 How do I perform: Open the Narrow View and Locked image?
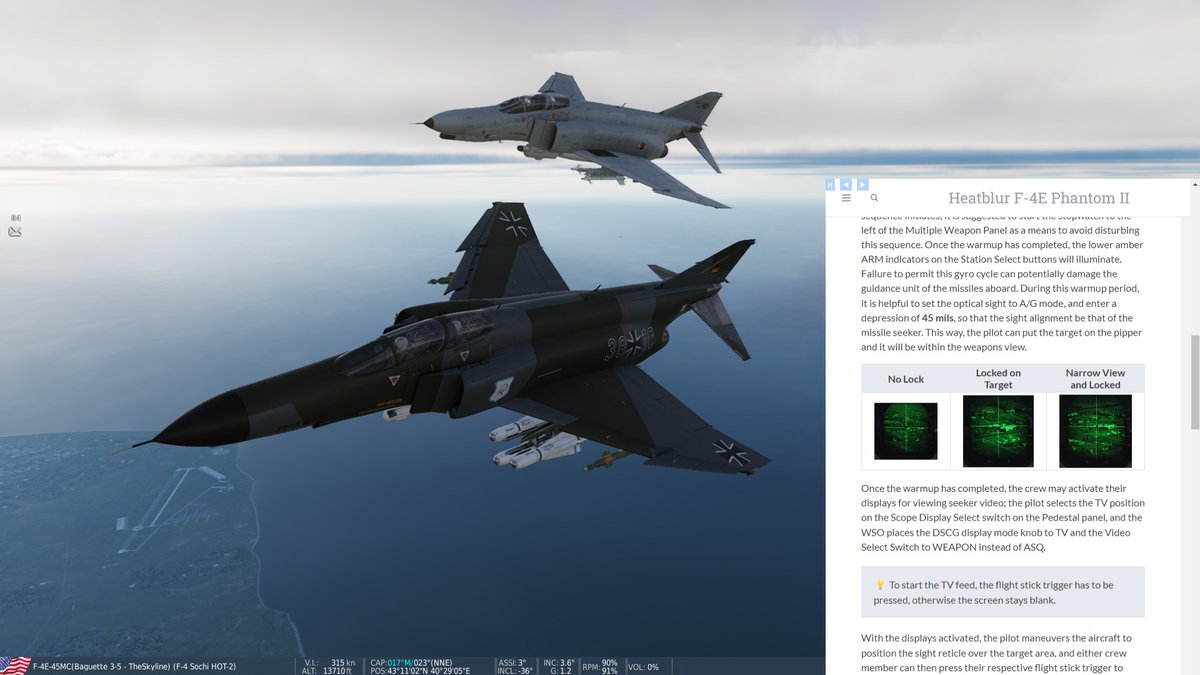(1095, 431)
